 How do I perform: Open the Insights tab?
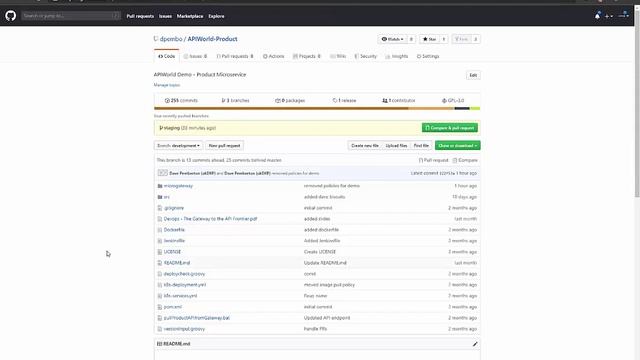tap(397, 56)
